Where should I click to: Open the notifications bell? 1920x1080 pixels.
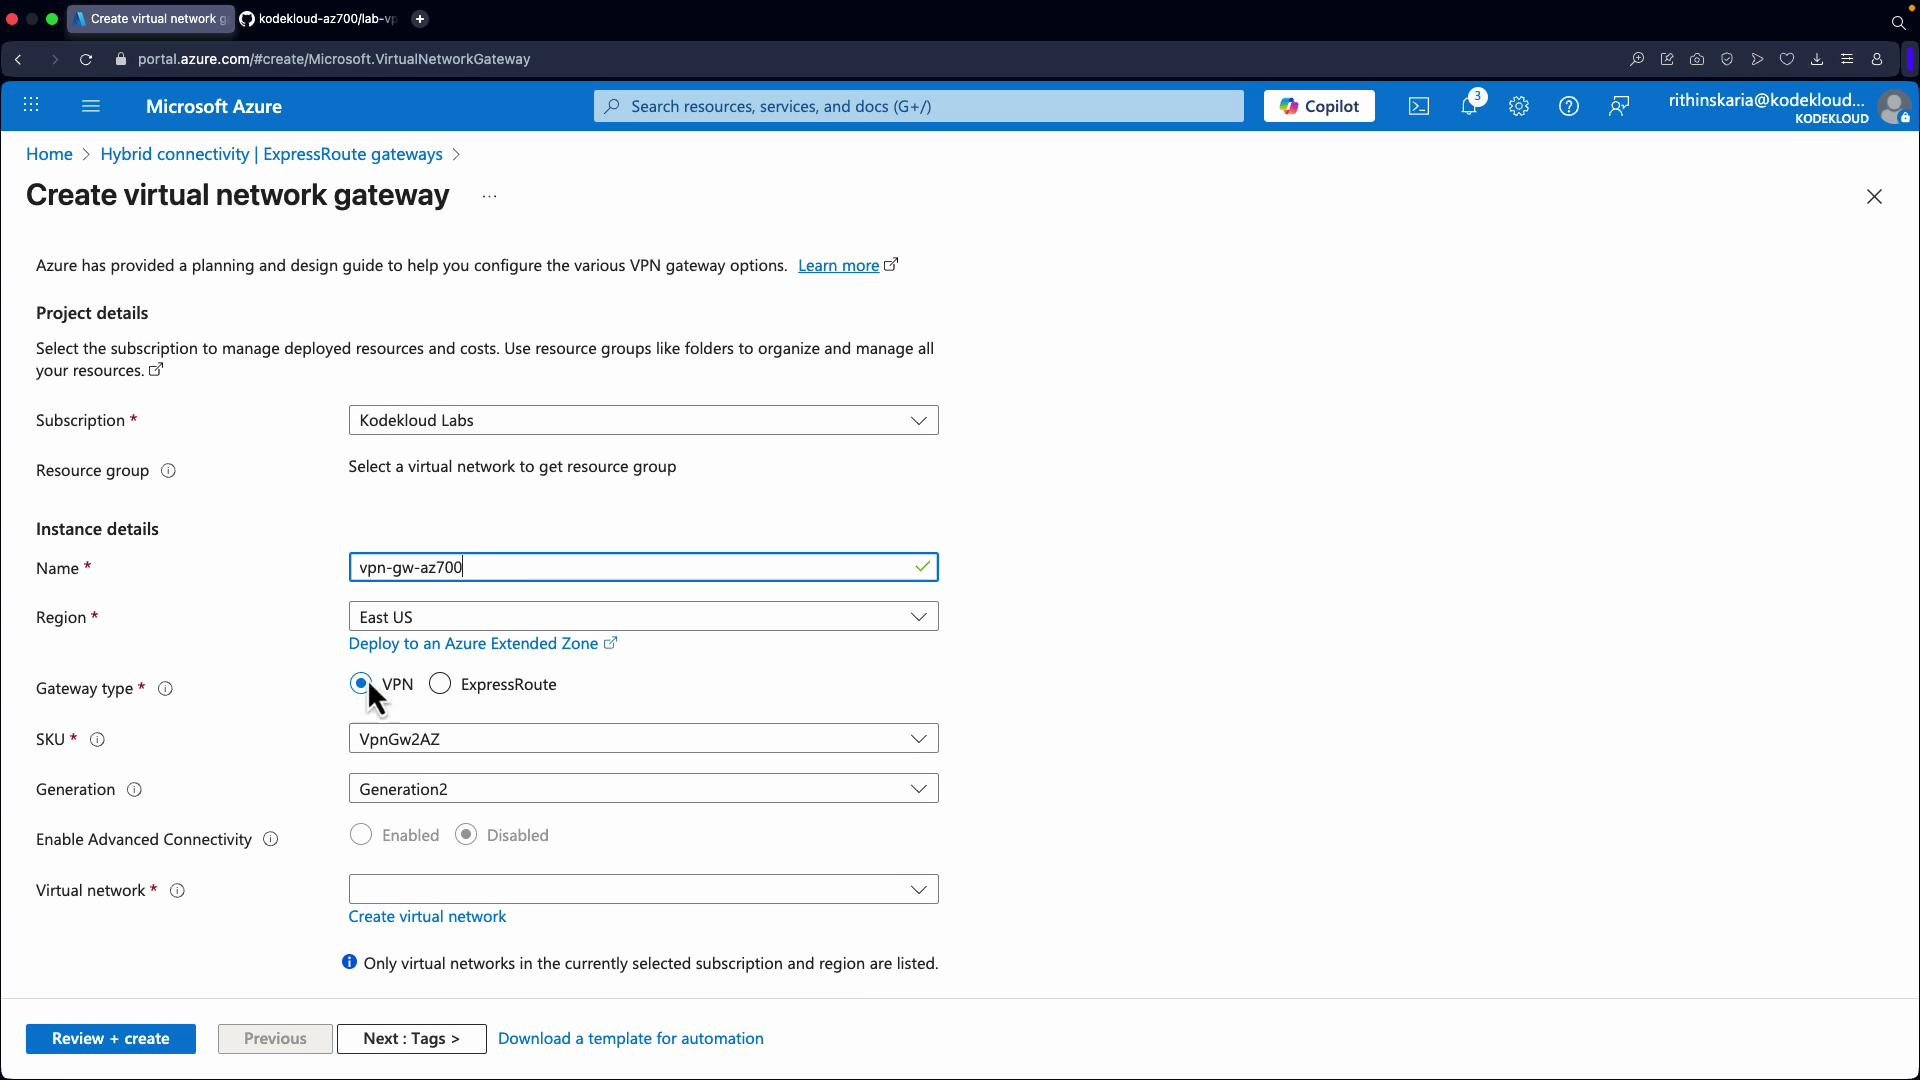click(1469, 106)
